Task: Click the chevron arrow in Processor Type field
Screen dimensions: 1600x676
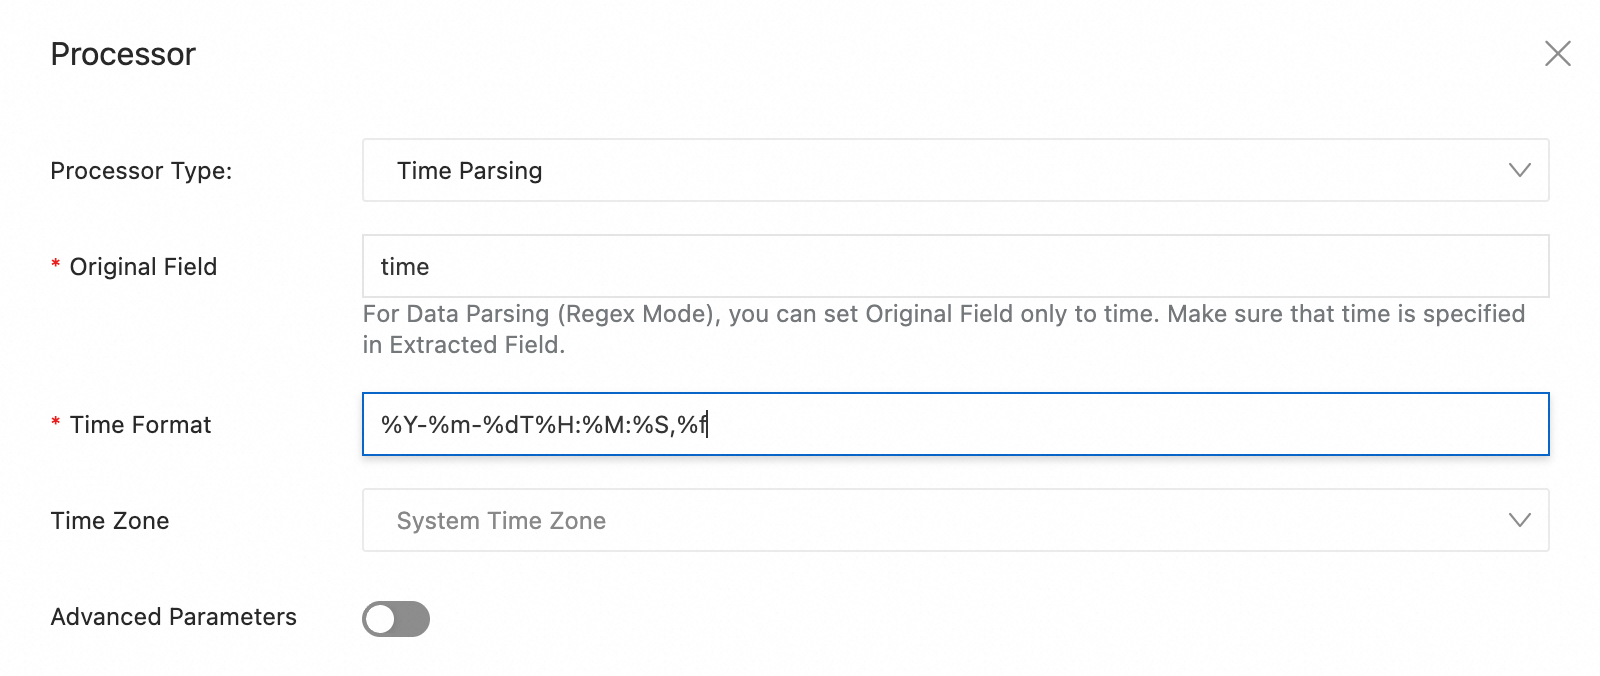Action: point(1519,170)
